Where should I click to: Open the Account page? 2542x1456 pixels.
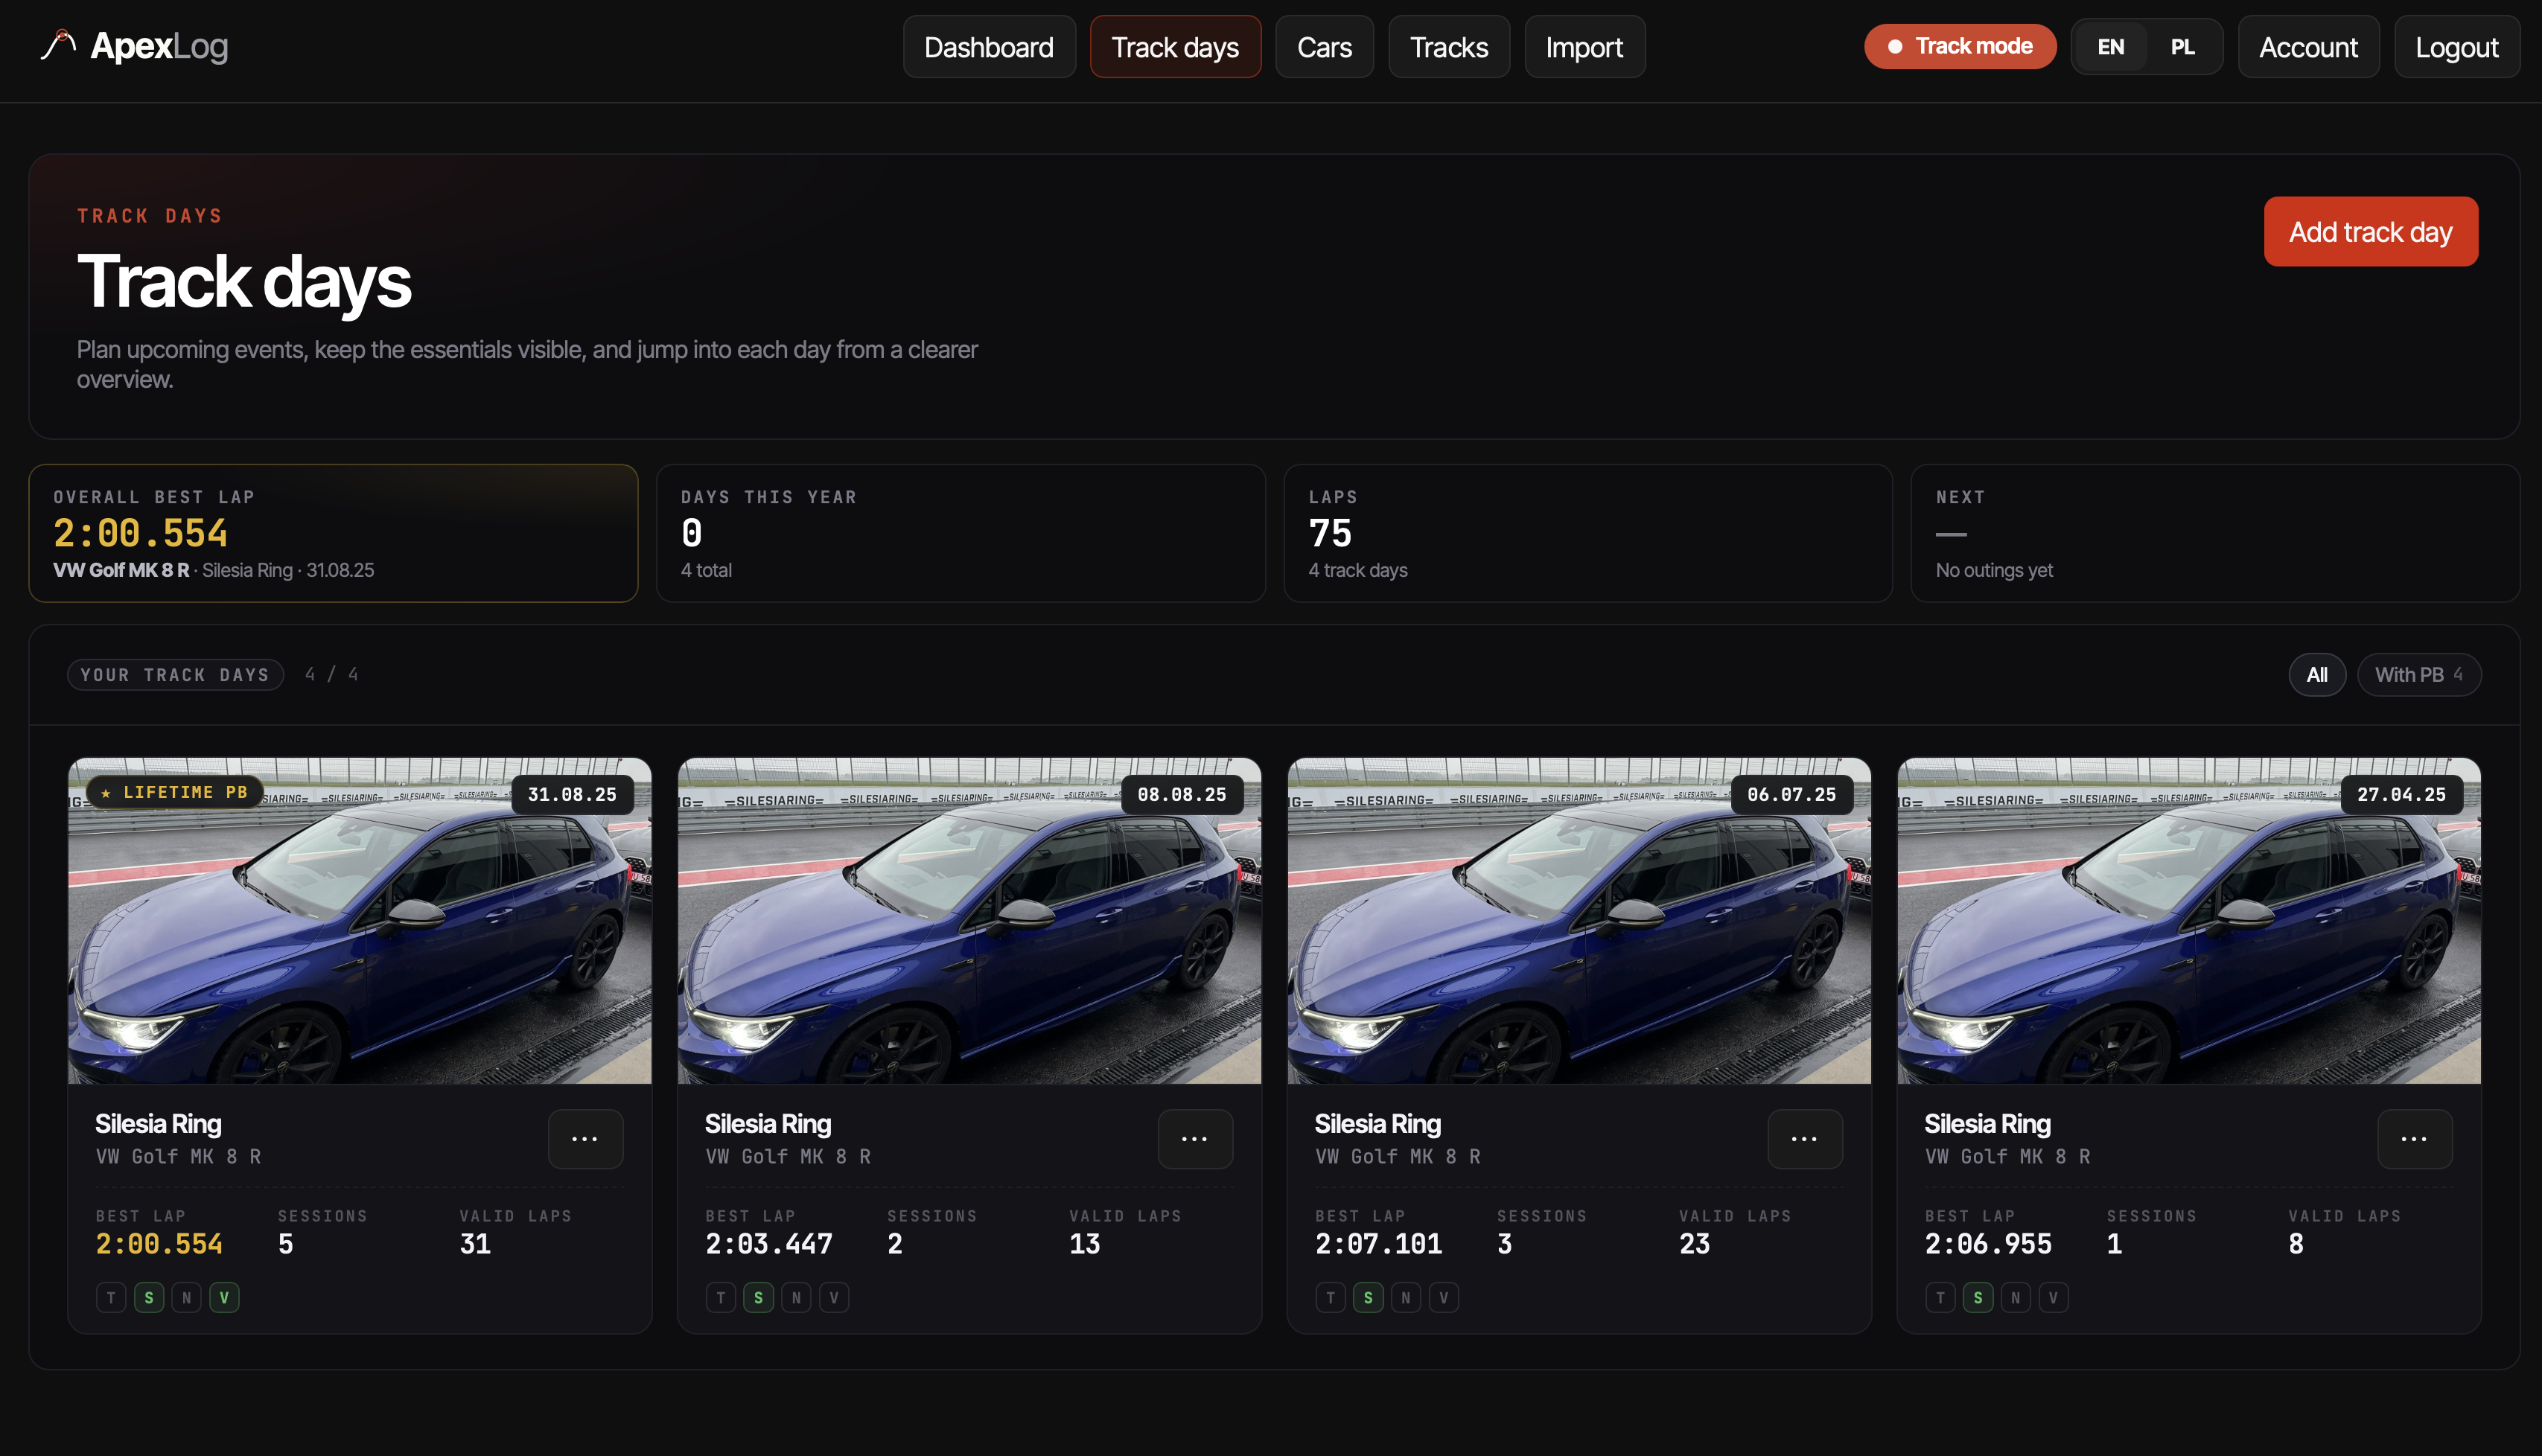pyautogui.click(x=2308, y=47)
